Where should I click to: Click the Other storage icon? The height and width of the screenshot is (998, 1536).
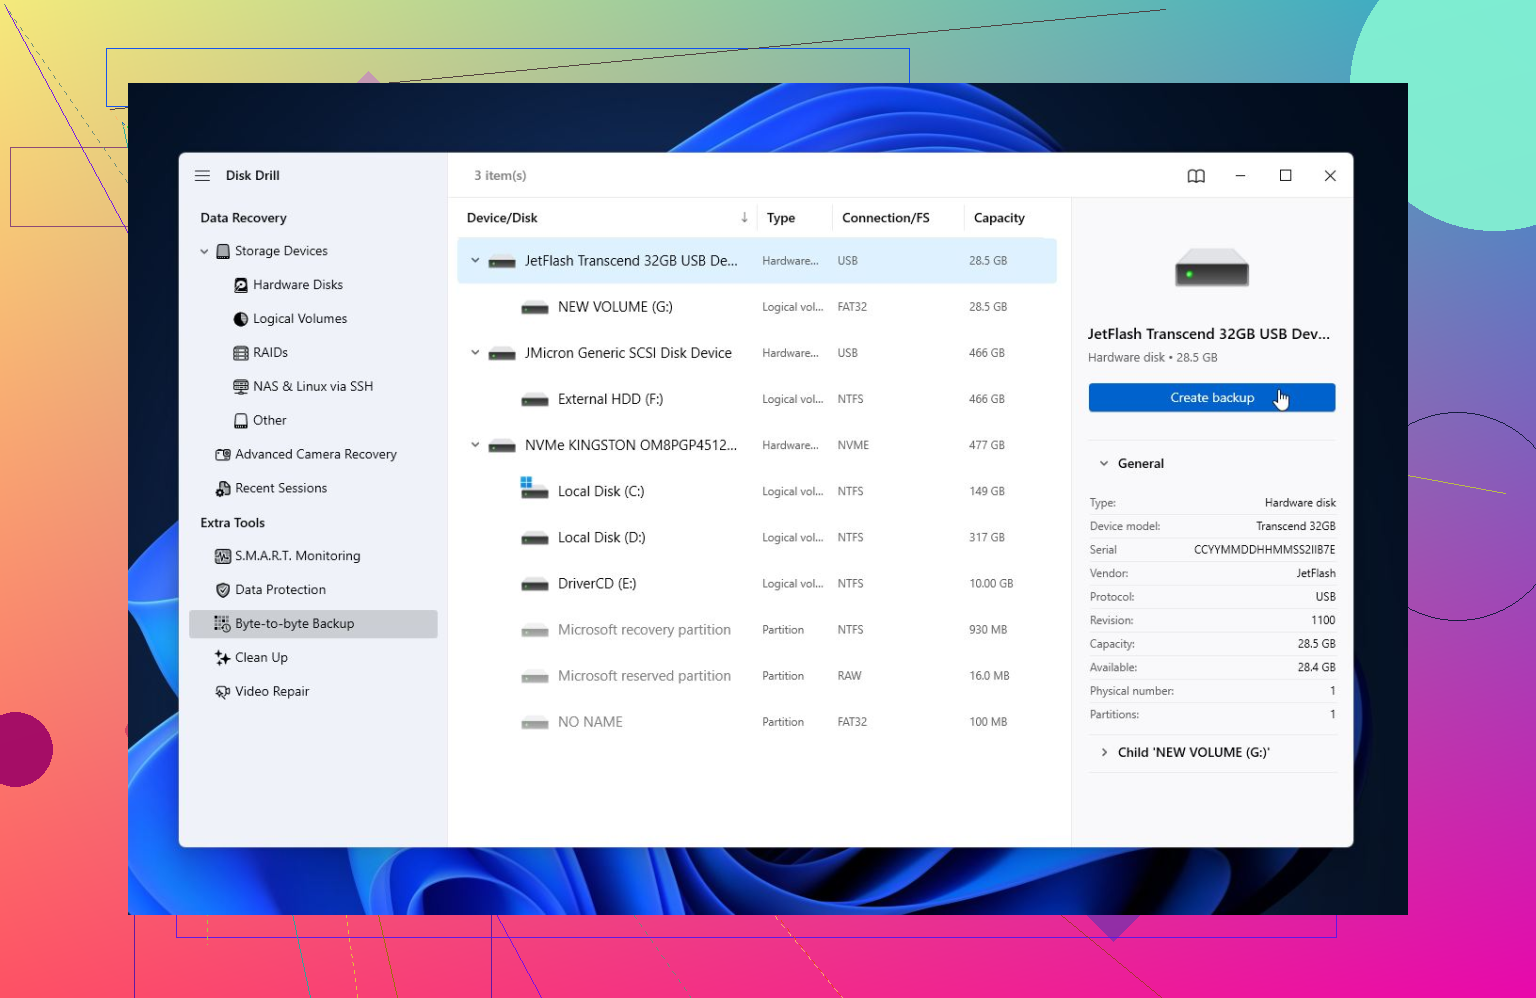(x=241, y=421)
